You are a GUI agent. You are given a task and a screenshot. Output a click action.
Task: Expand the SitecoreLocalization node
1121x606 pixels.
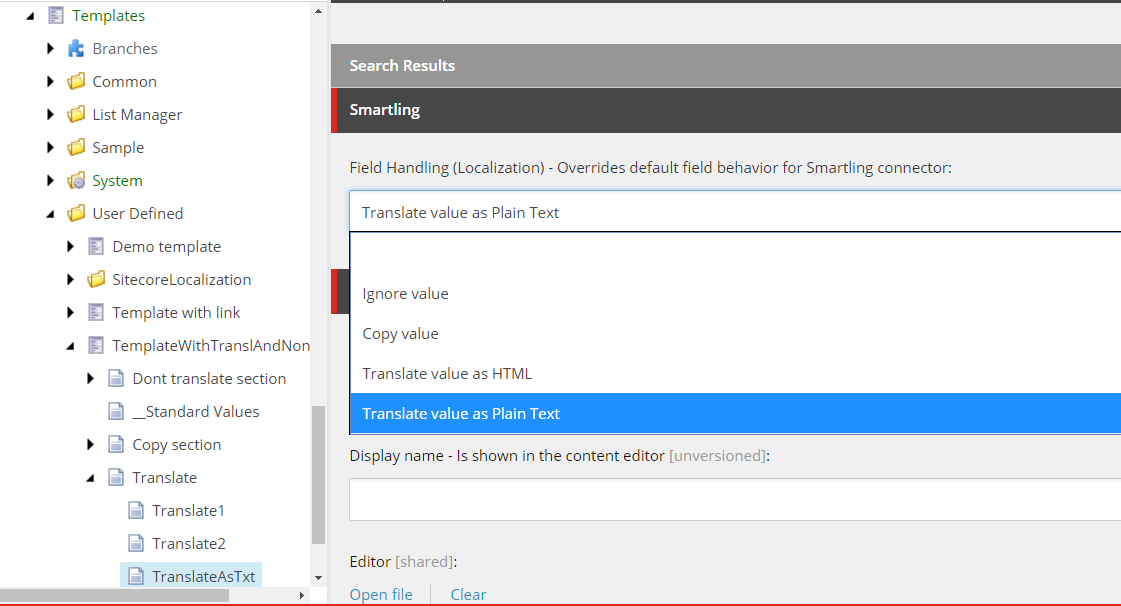[70, 279]
